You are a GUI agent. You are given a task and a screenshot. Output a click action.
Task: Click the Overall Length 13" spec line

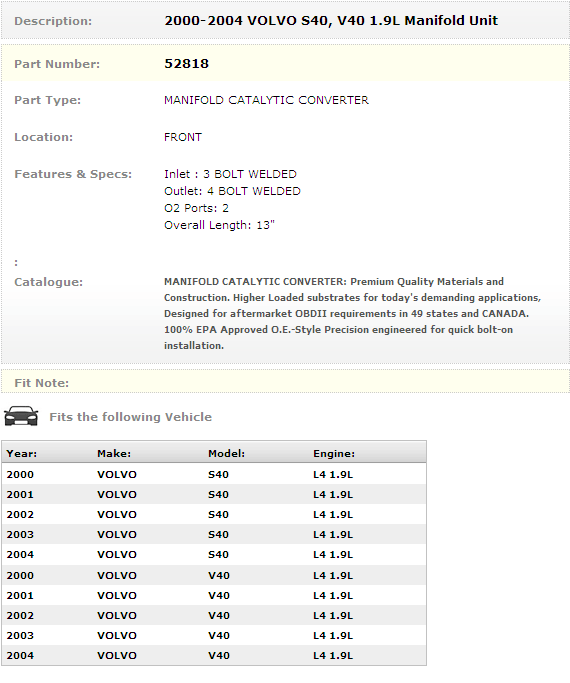pos(219,225)
